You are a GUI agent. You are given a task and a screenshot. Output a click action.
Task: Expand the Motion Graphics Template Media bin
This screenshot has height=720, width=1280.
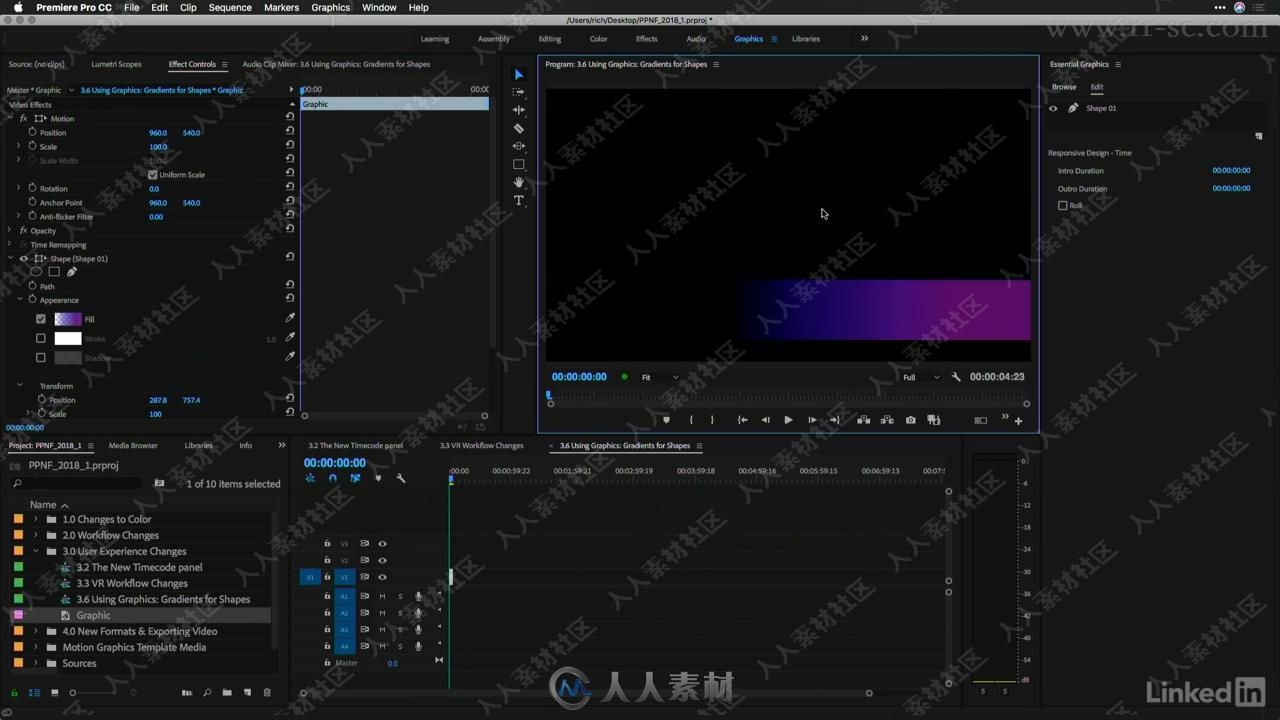point(36,647)
